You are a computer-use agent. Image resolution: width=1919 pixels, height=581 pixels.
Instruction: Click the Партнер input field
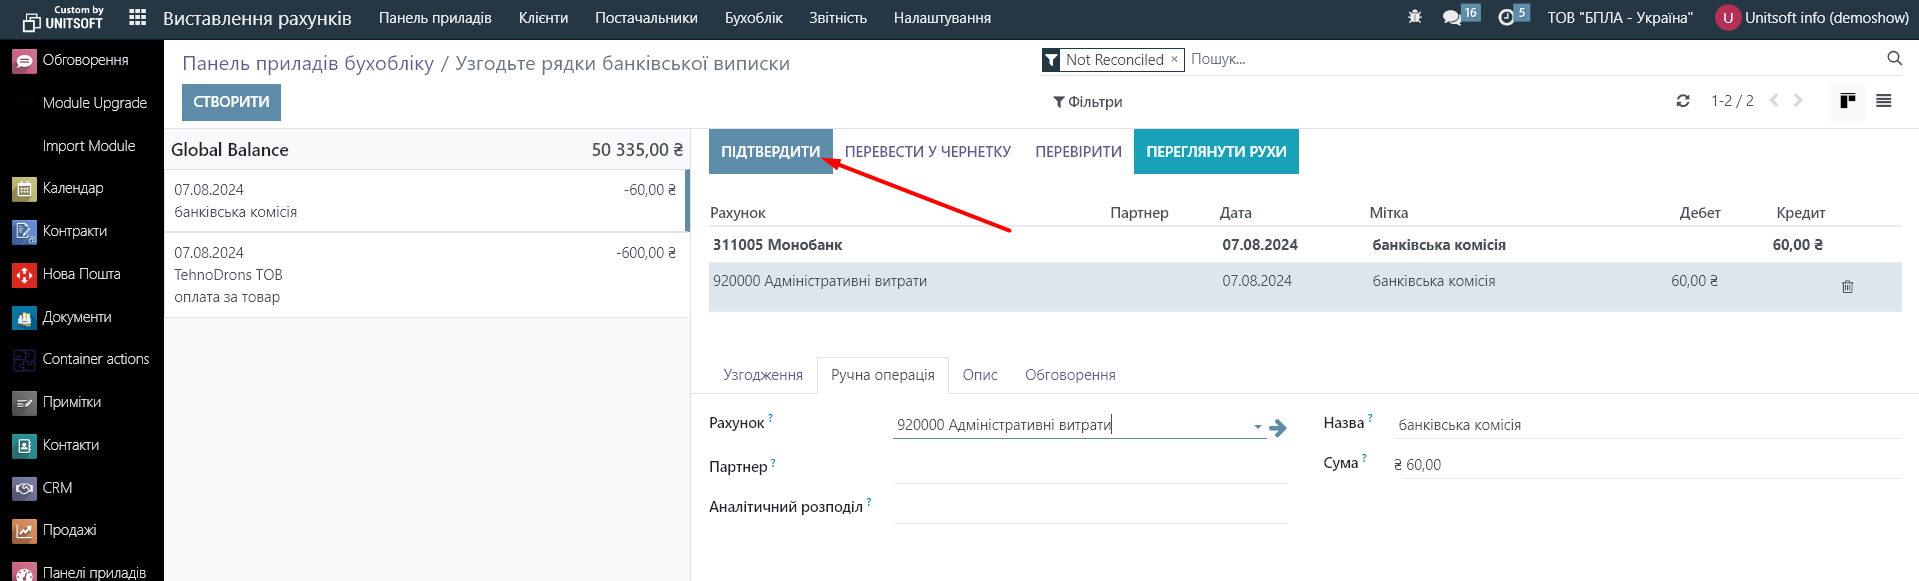coord(1089,467)
